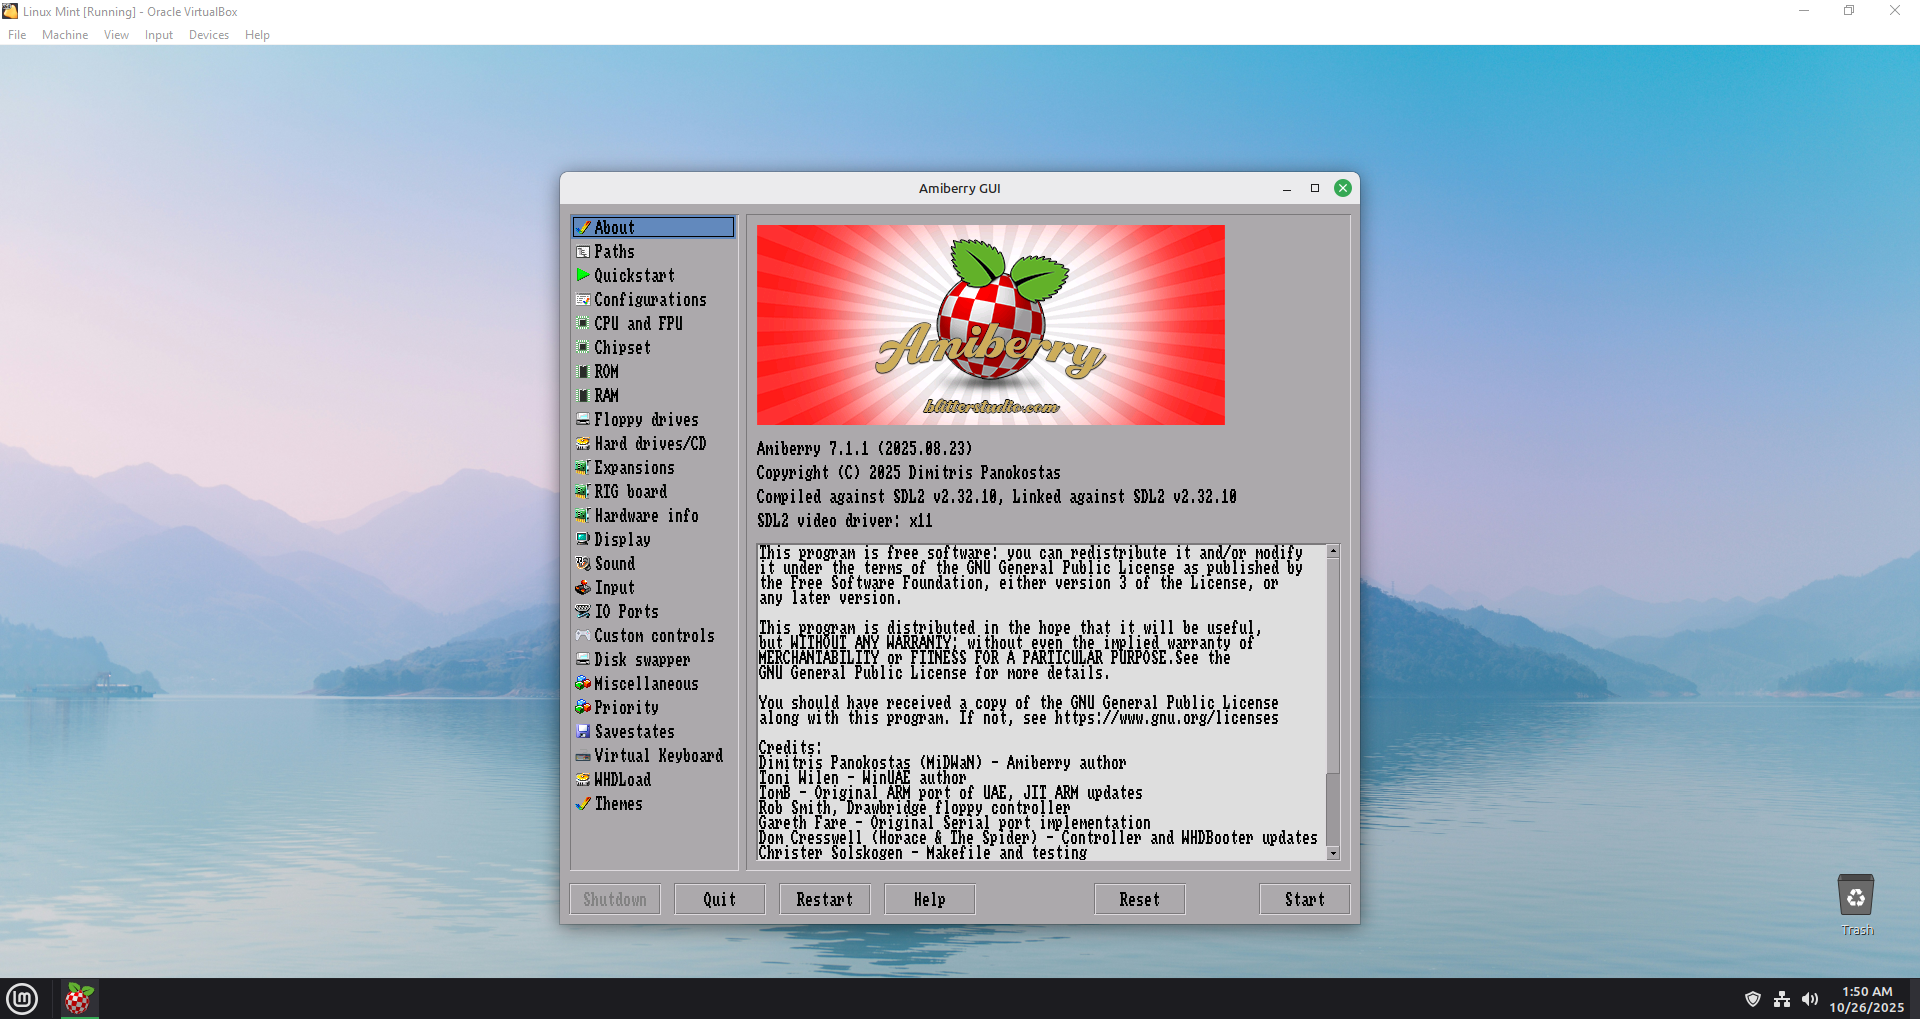Click the volume speaker tray icon
The height and width of the screenshot is (1019, 1920).
coord(1810,999)
